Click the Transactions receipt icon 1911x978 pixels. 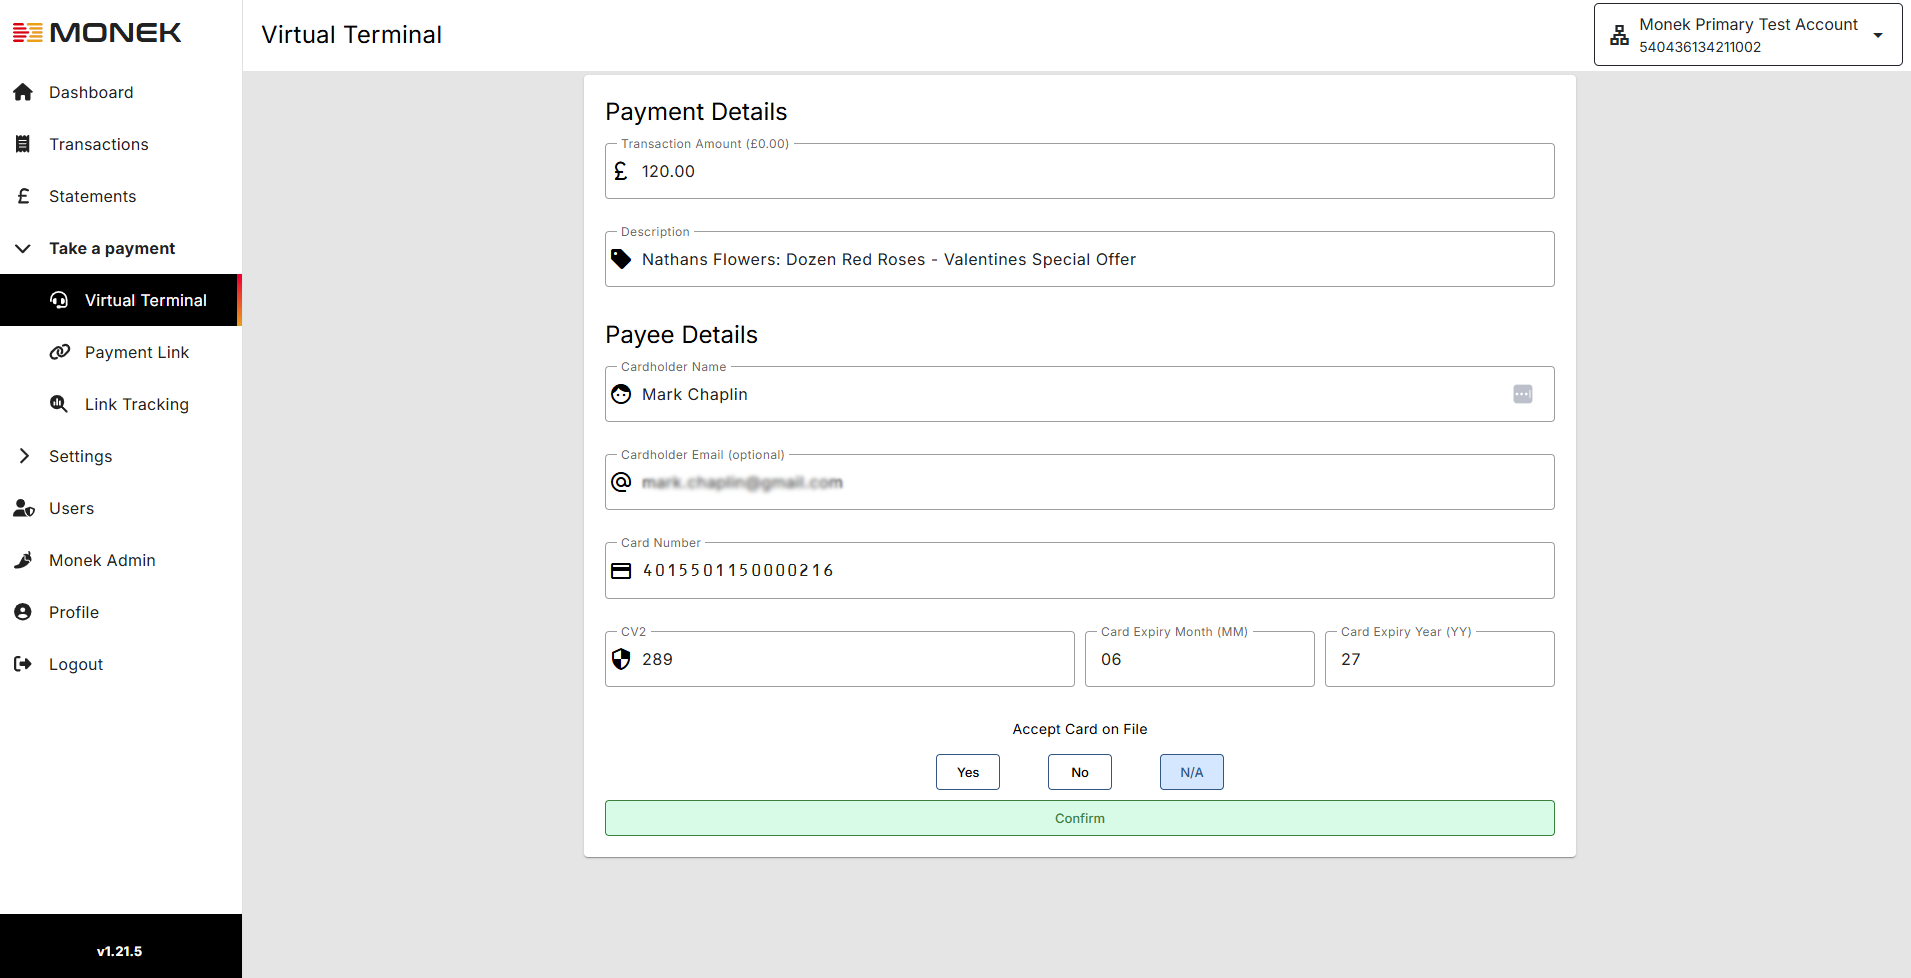23,144
